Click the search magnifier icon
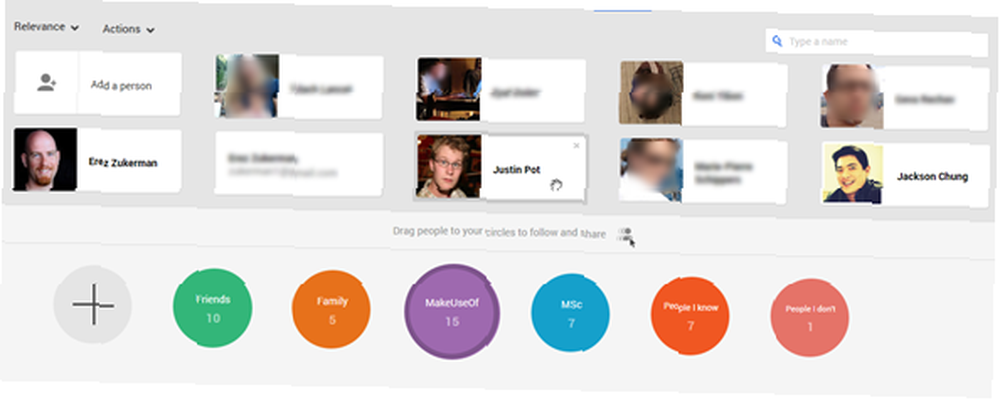 tap(777, 41)
